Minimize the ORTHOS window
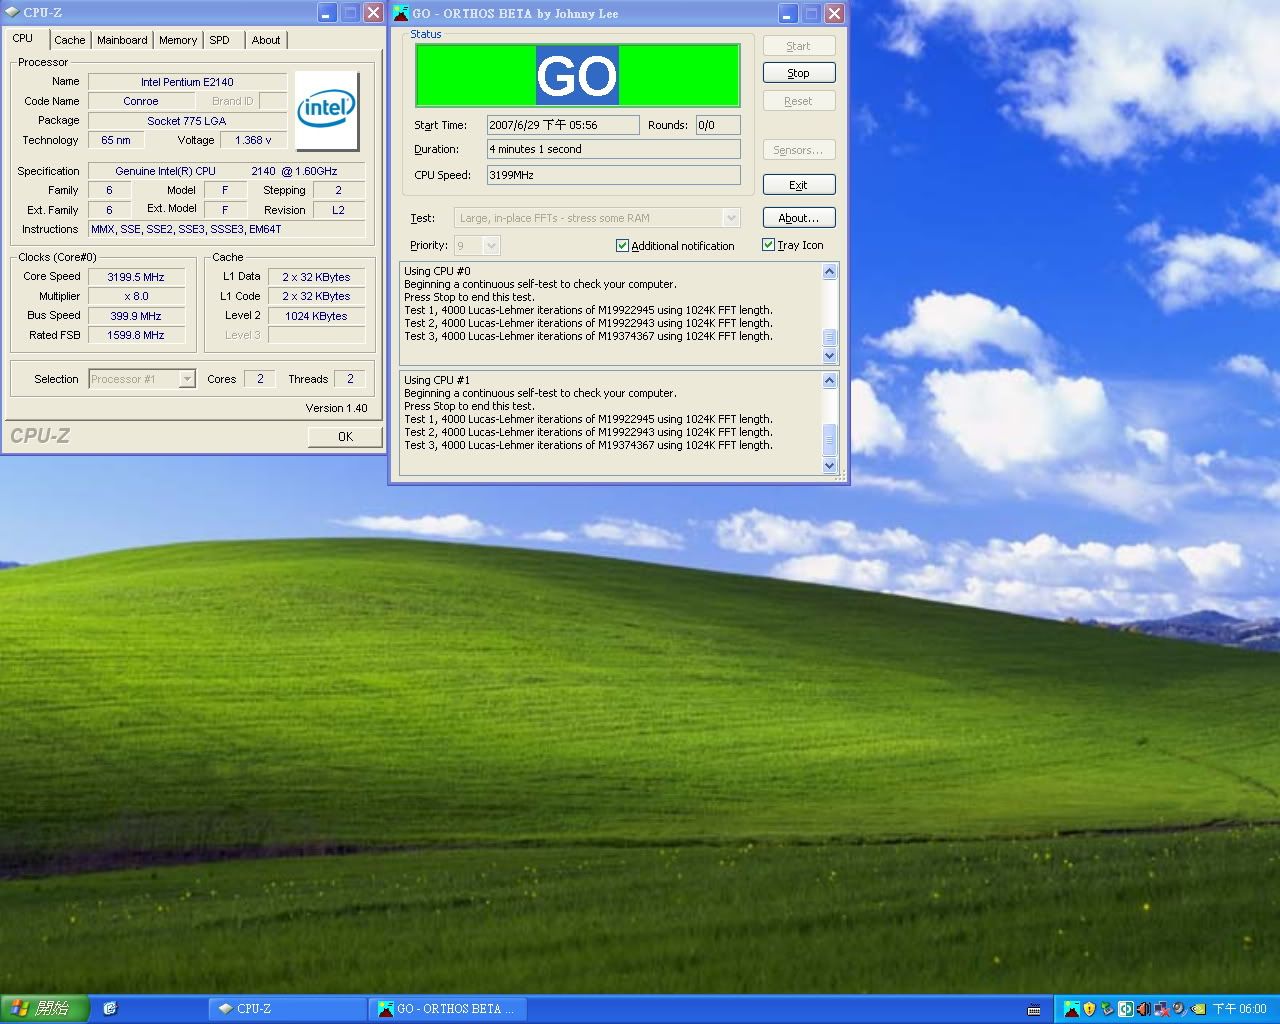This screenshot has height=1024, width=1280. (788, 13)
